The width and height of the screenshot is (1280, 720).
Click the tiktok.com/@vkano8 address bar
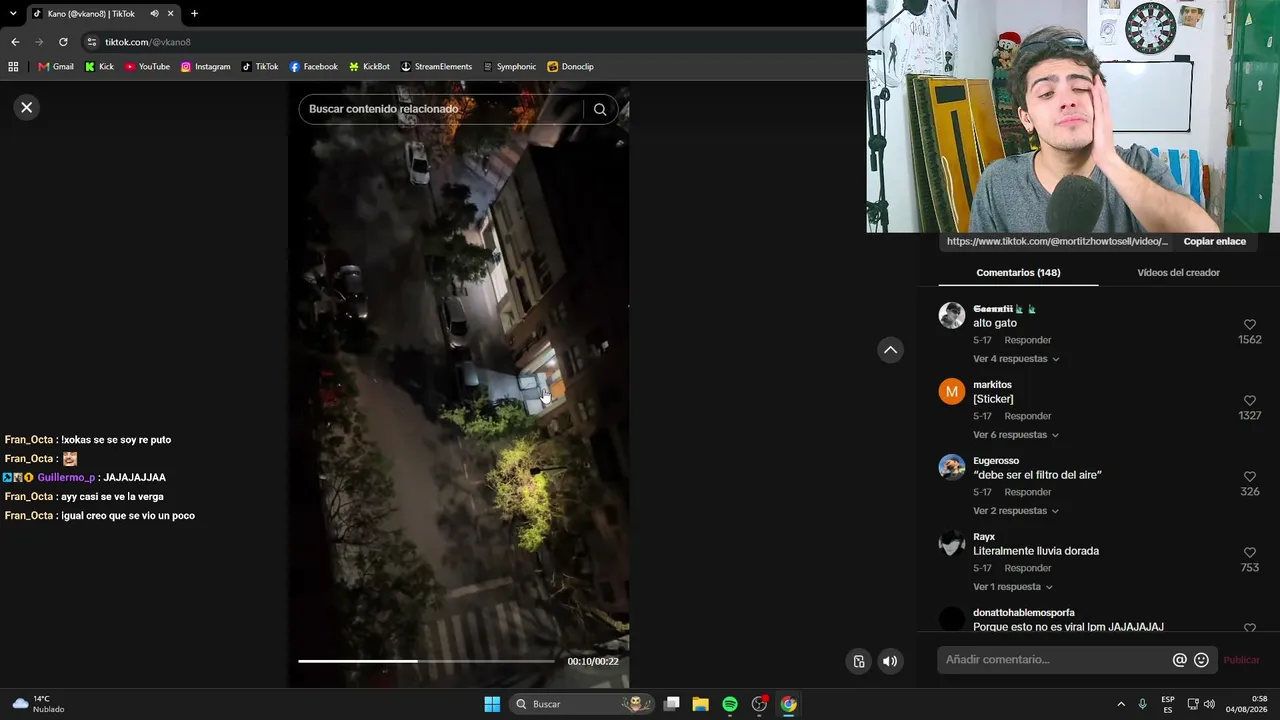(148, 42)
